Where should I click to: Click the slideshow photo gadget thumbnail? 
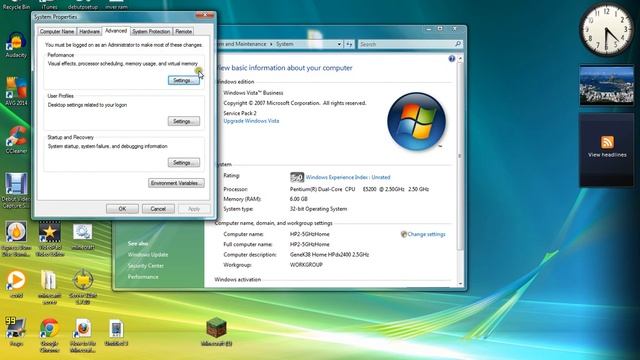607,85
